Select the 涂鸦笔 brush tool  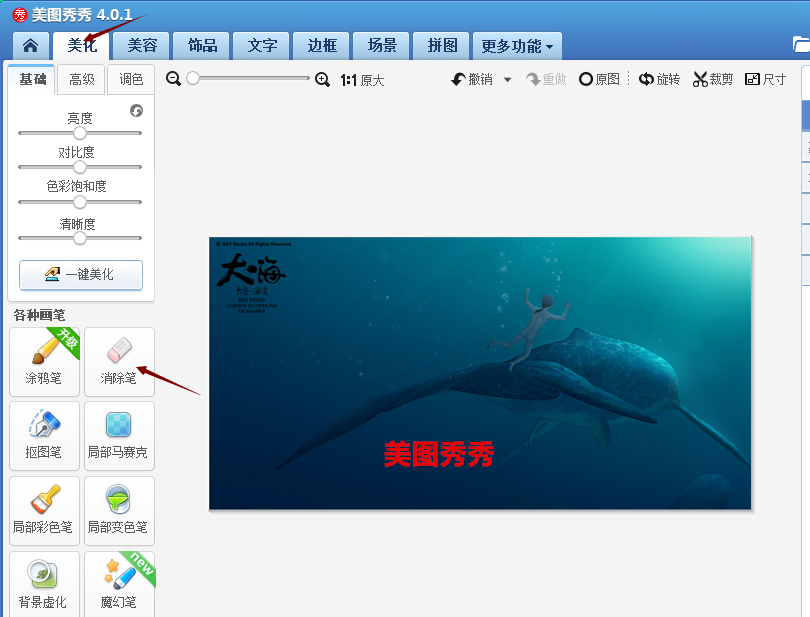(44, 362)
